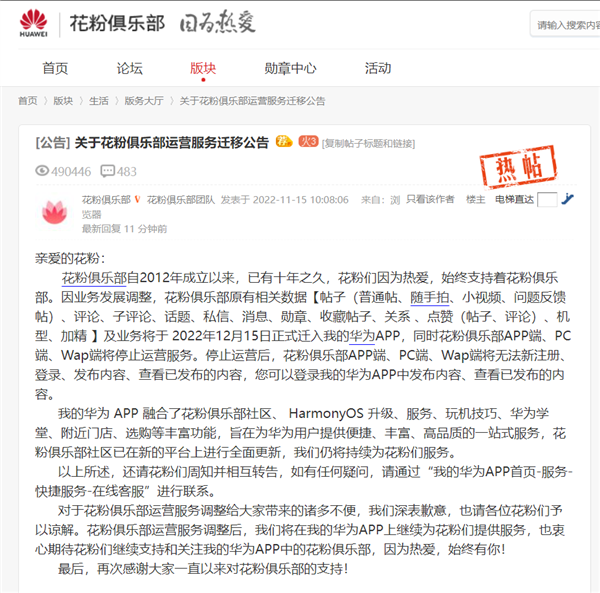Go to the 活动 navigation tab

click(x=378, y=68)
